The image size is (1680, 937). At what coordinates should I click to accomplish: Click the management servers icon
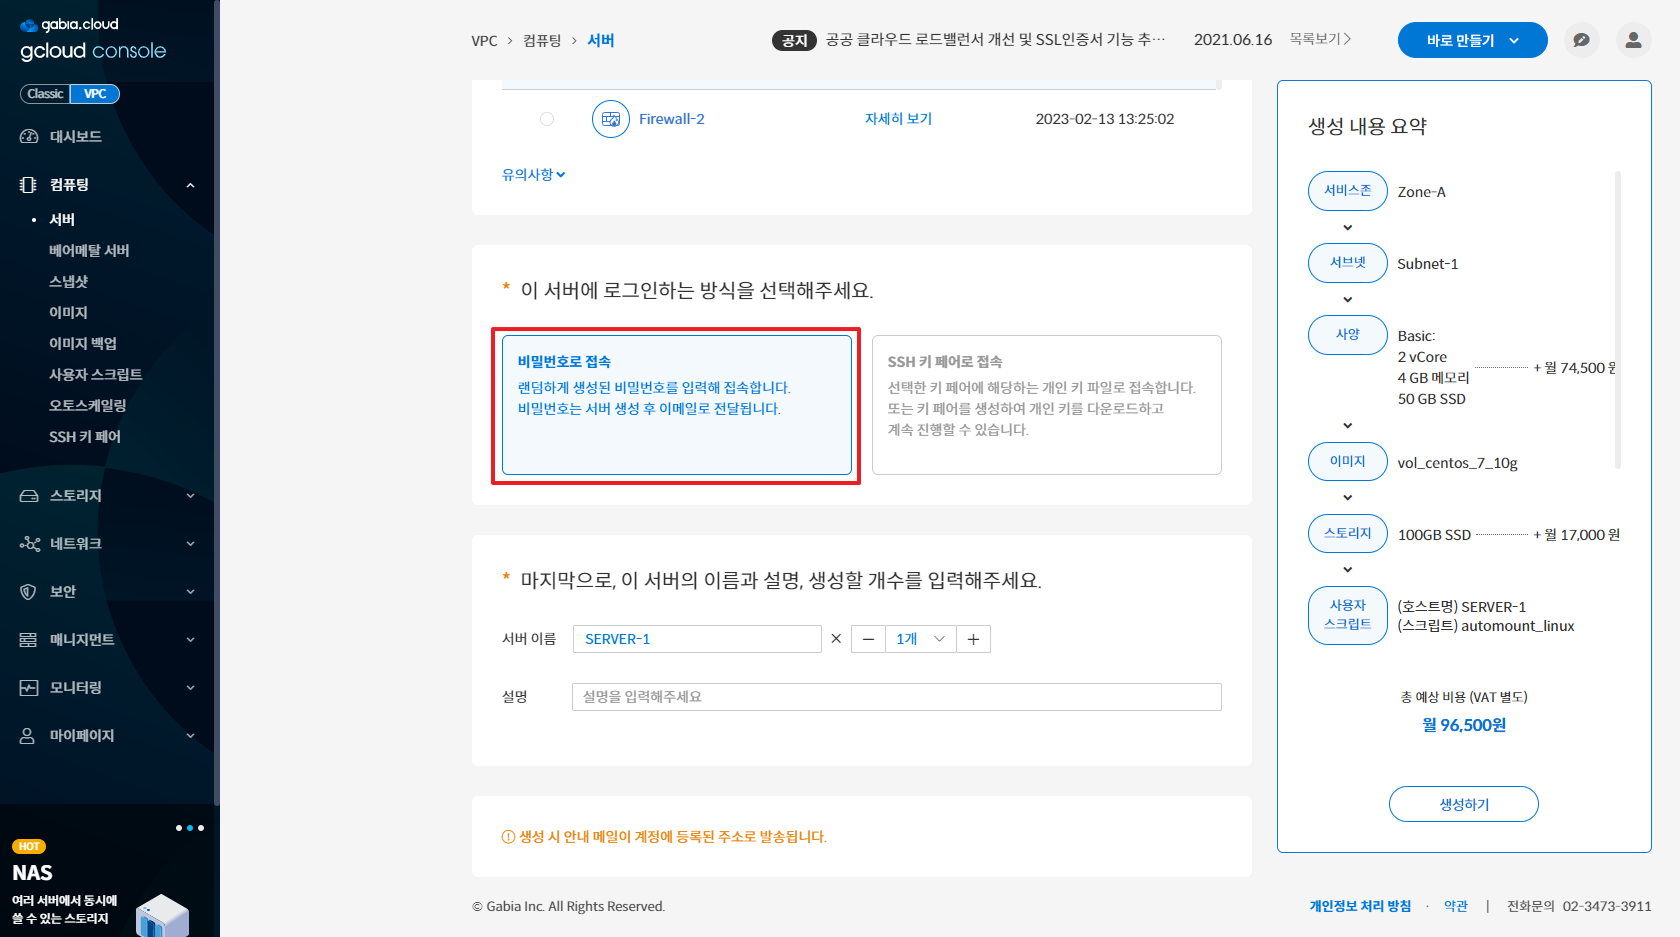point(29,640)
